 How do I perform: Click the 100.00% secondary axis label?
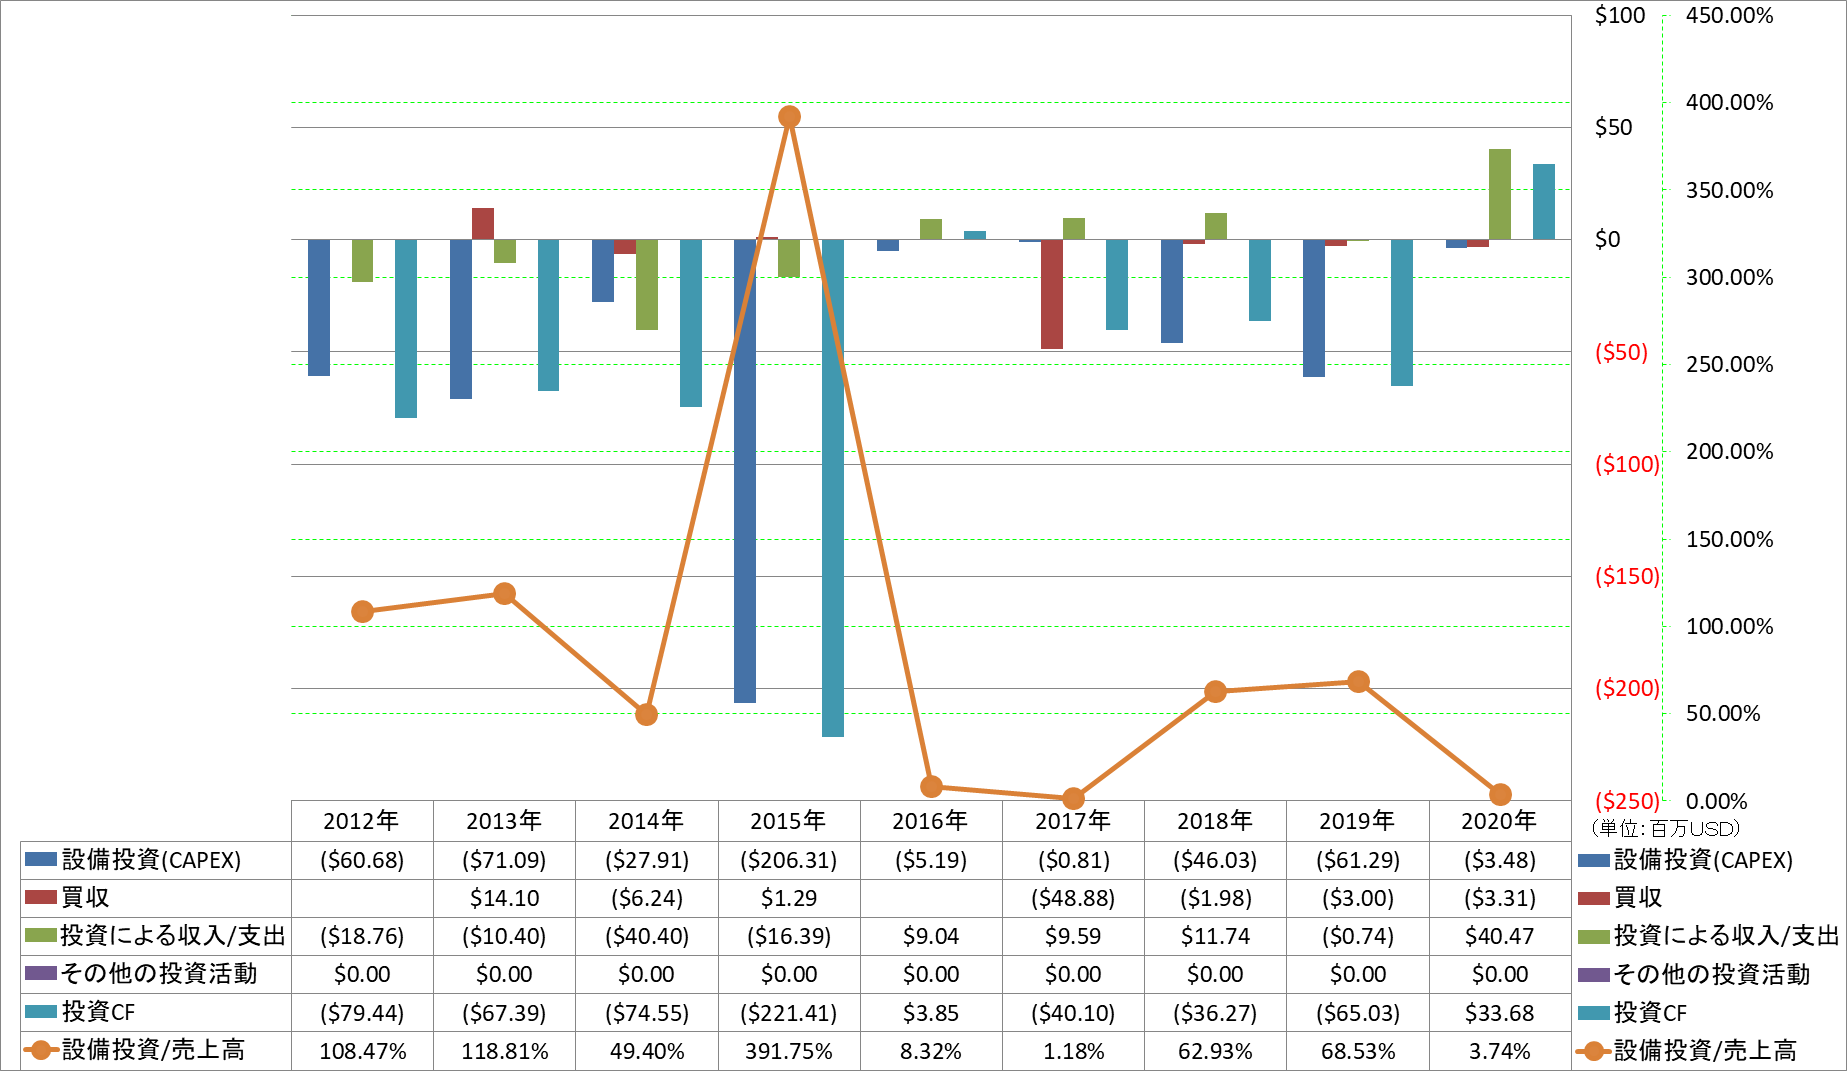pos(1729,626)
